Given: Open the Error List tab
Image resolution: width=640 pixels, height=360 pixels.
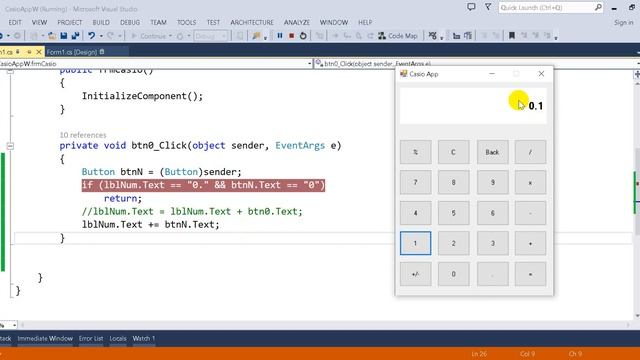Looking at the screenshot, I should point(91,338).
